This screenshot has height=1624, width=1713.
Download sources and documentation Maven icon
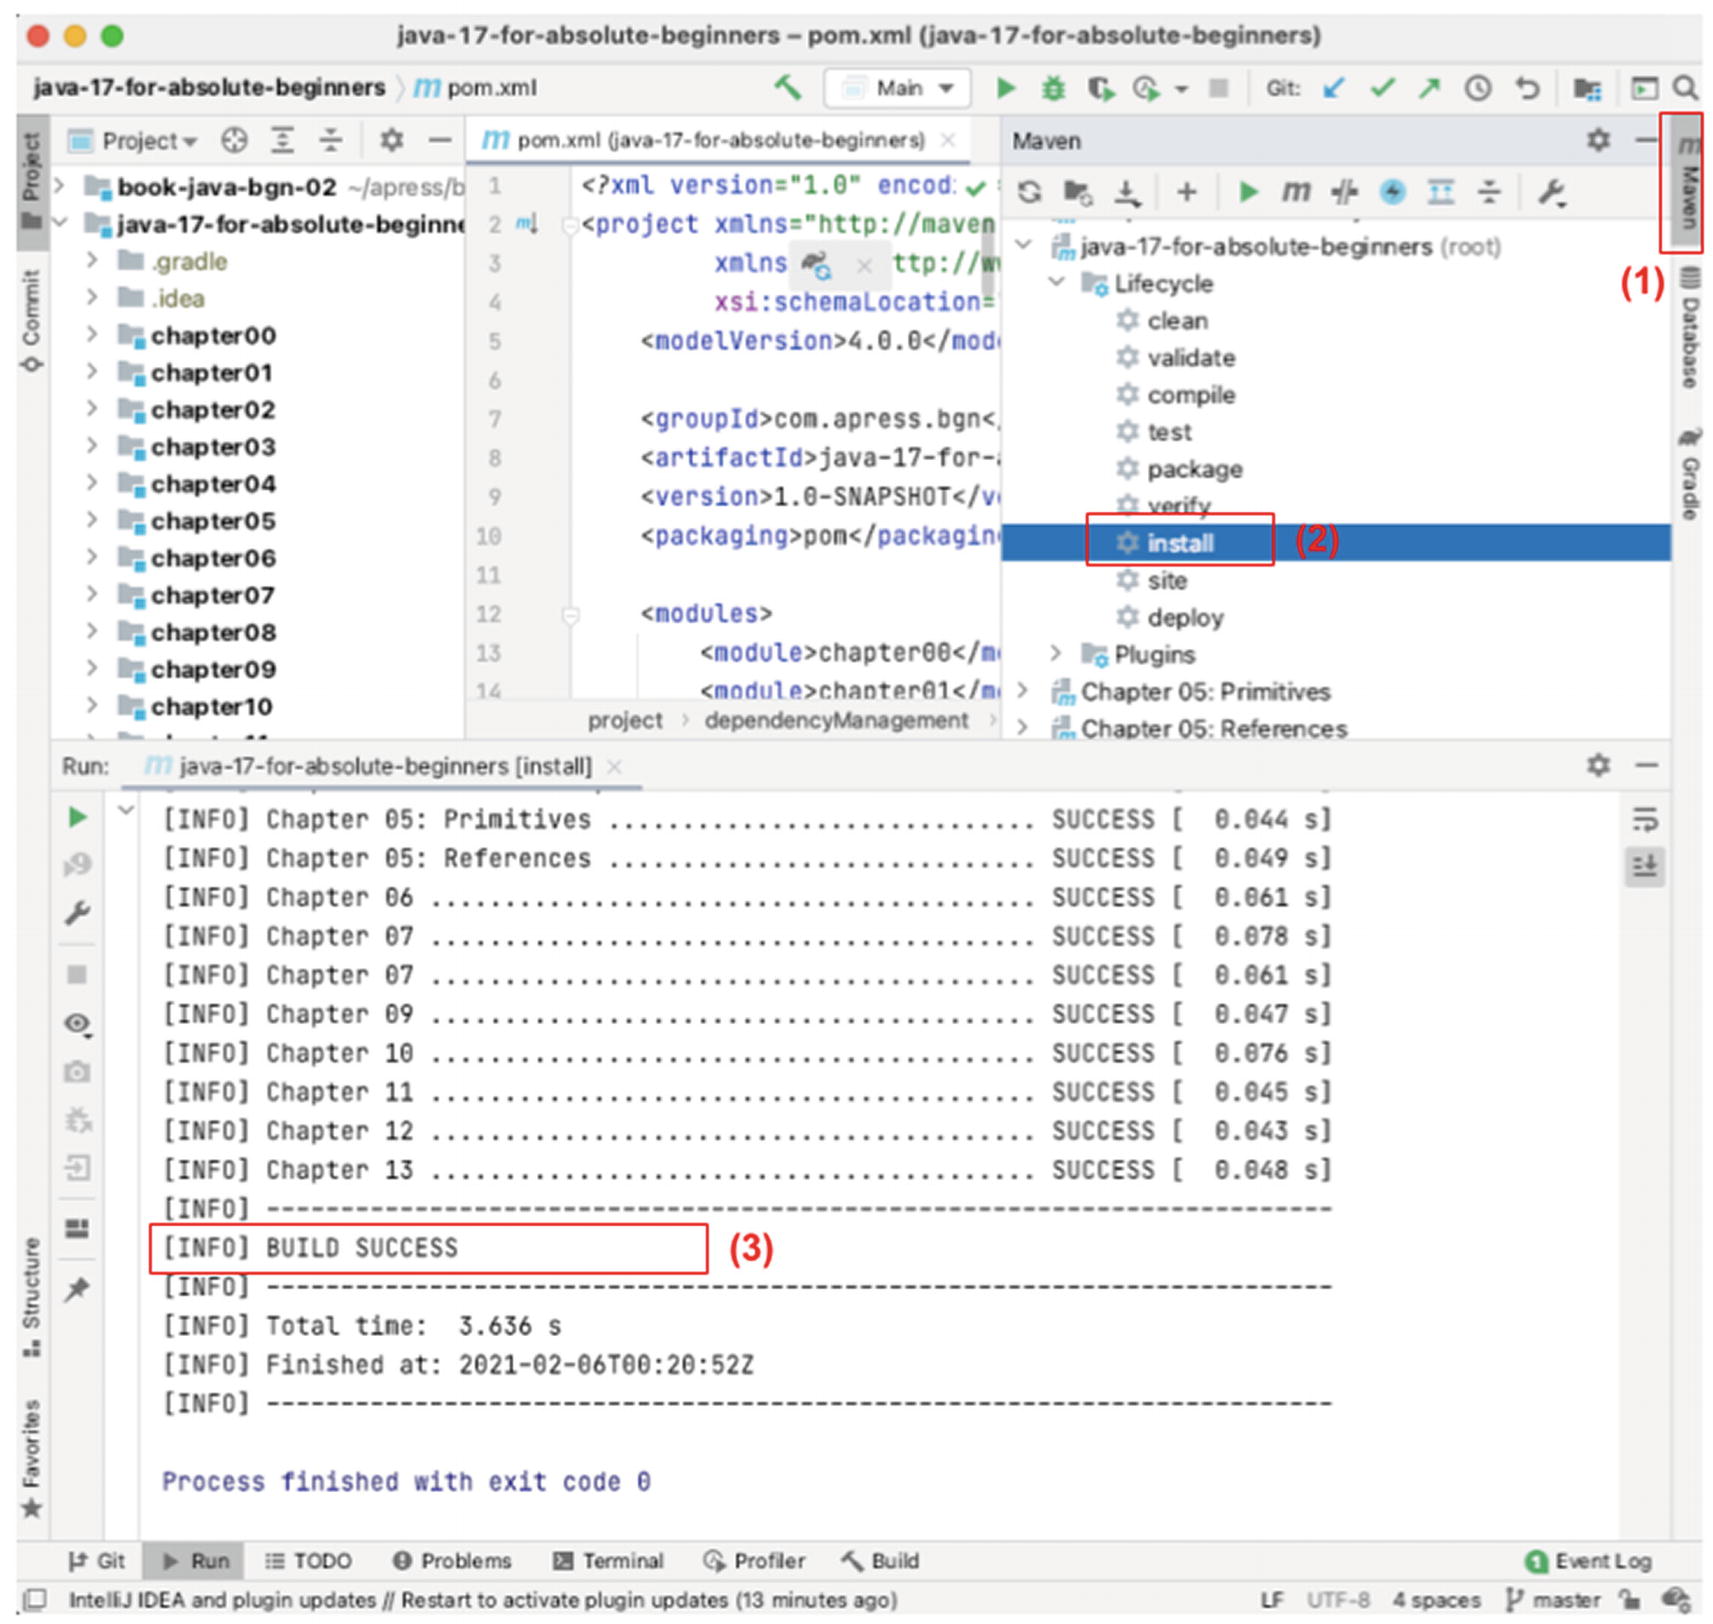coord(1127,191)
